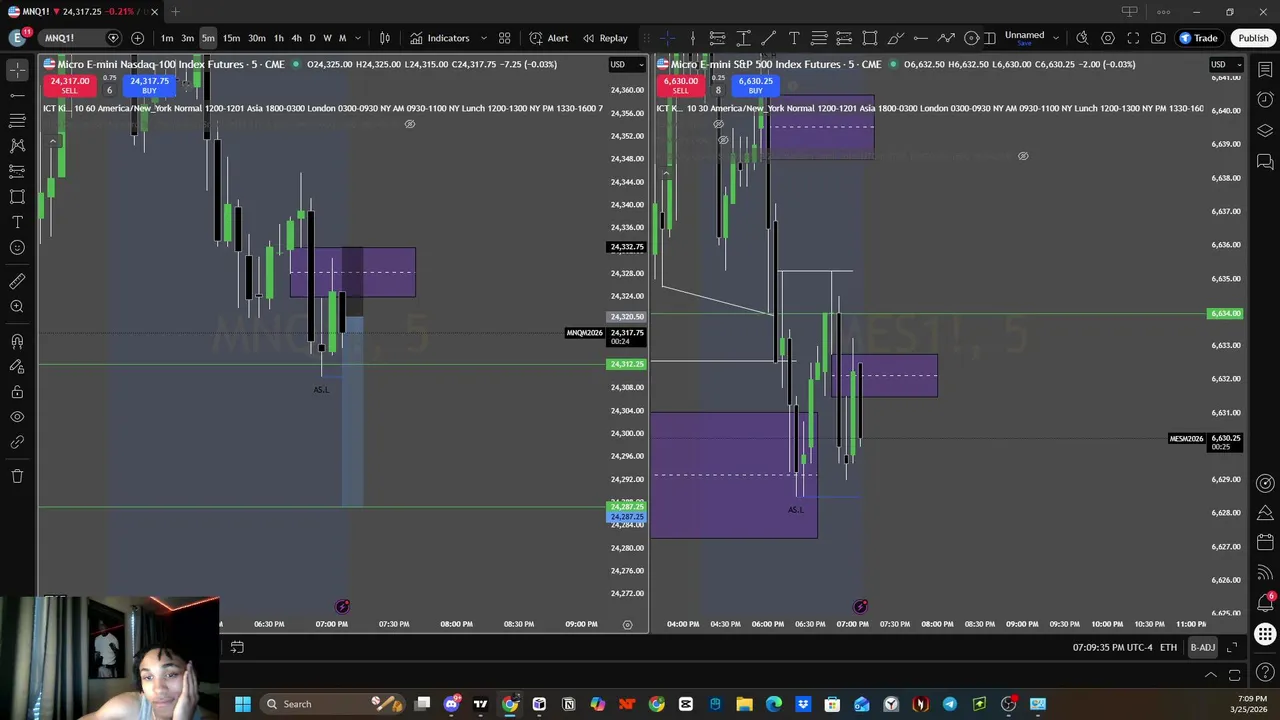Open USD currency dropdown on S&P chart
Viewport: 1280px width, 720px height.
pos(1225,64)
